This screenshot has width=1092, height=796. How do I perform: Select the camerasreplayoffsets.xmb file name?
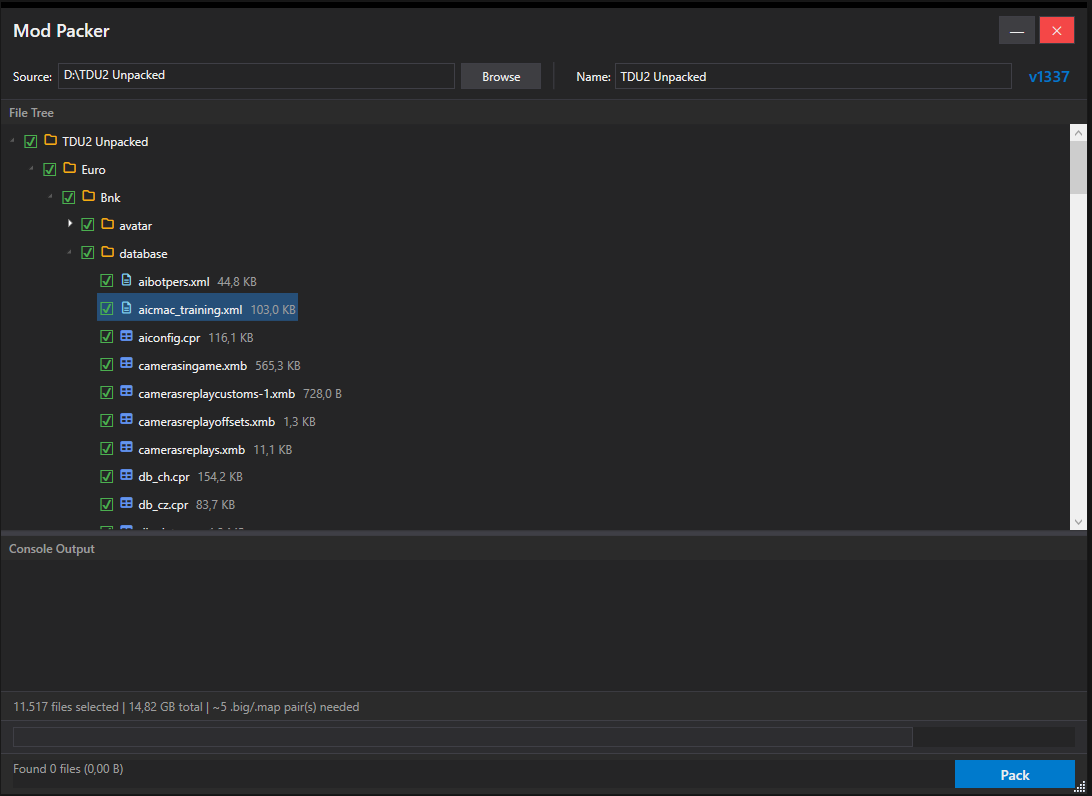tap(206, 421)
